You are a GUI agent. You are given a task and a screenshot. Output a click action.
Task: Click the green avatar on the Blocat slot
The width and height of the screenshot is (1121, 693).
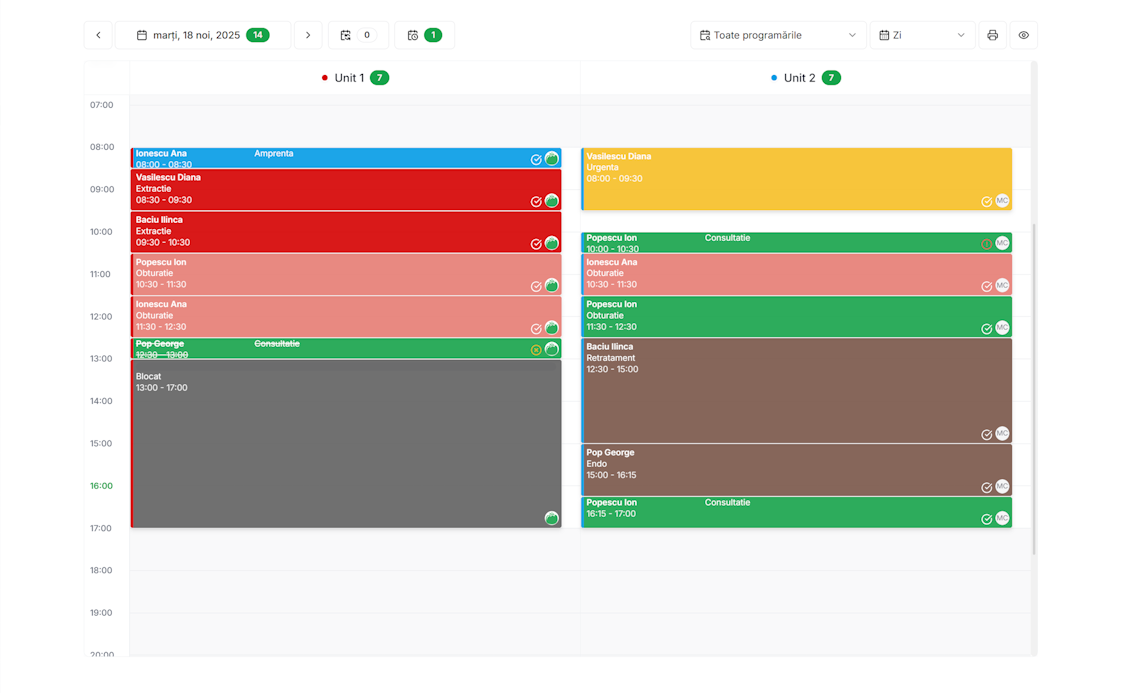pos(551,518)
